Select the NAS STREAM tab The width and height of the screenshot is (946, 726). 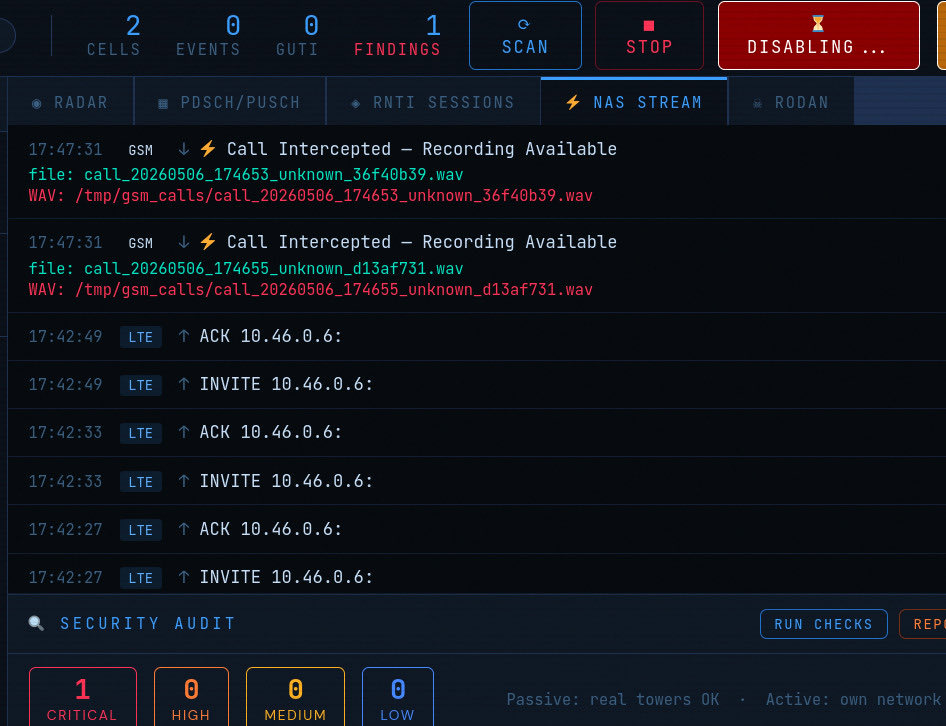coord(634,102)
